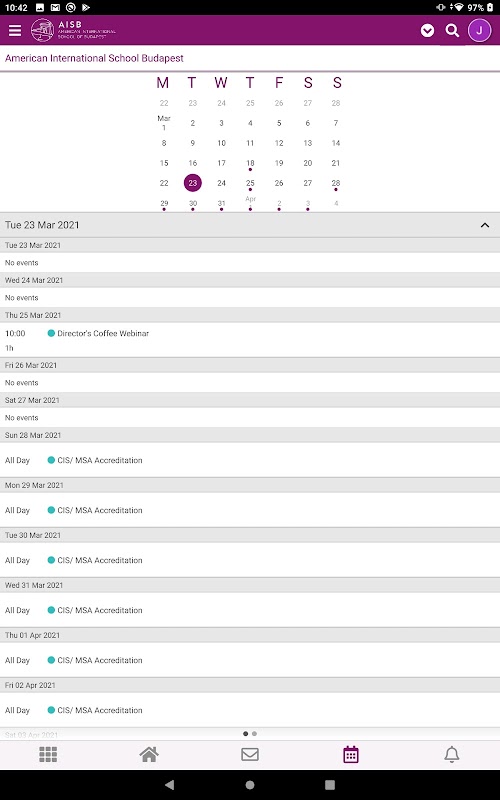500x800 pixels.
Task: Tap the AISB school logo
Action: coord(73,31)
